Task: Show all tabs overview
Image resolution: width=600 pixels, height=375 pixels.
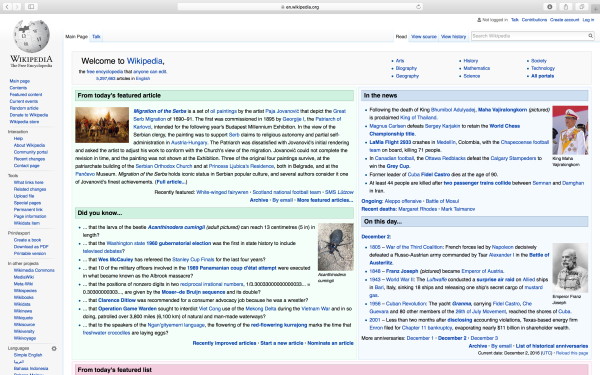Action: click(582, 7)
